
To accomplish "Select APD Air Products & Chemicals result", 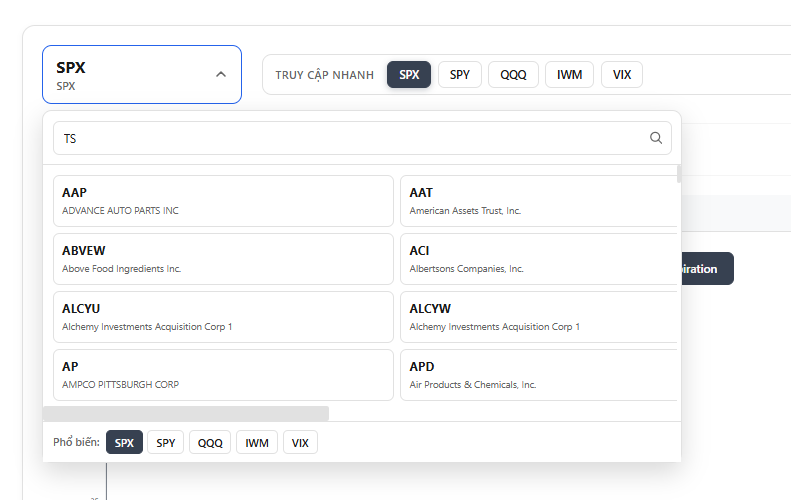I will tap(540, 375).
